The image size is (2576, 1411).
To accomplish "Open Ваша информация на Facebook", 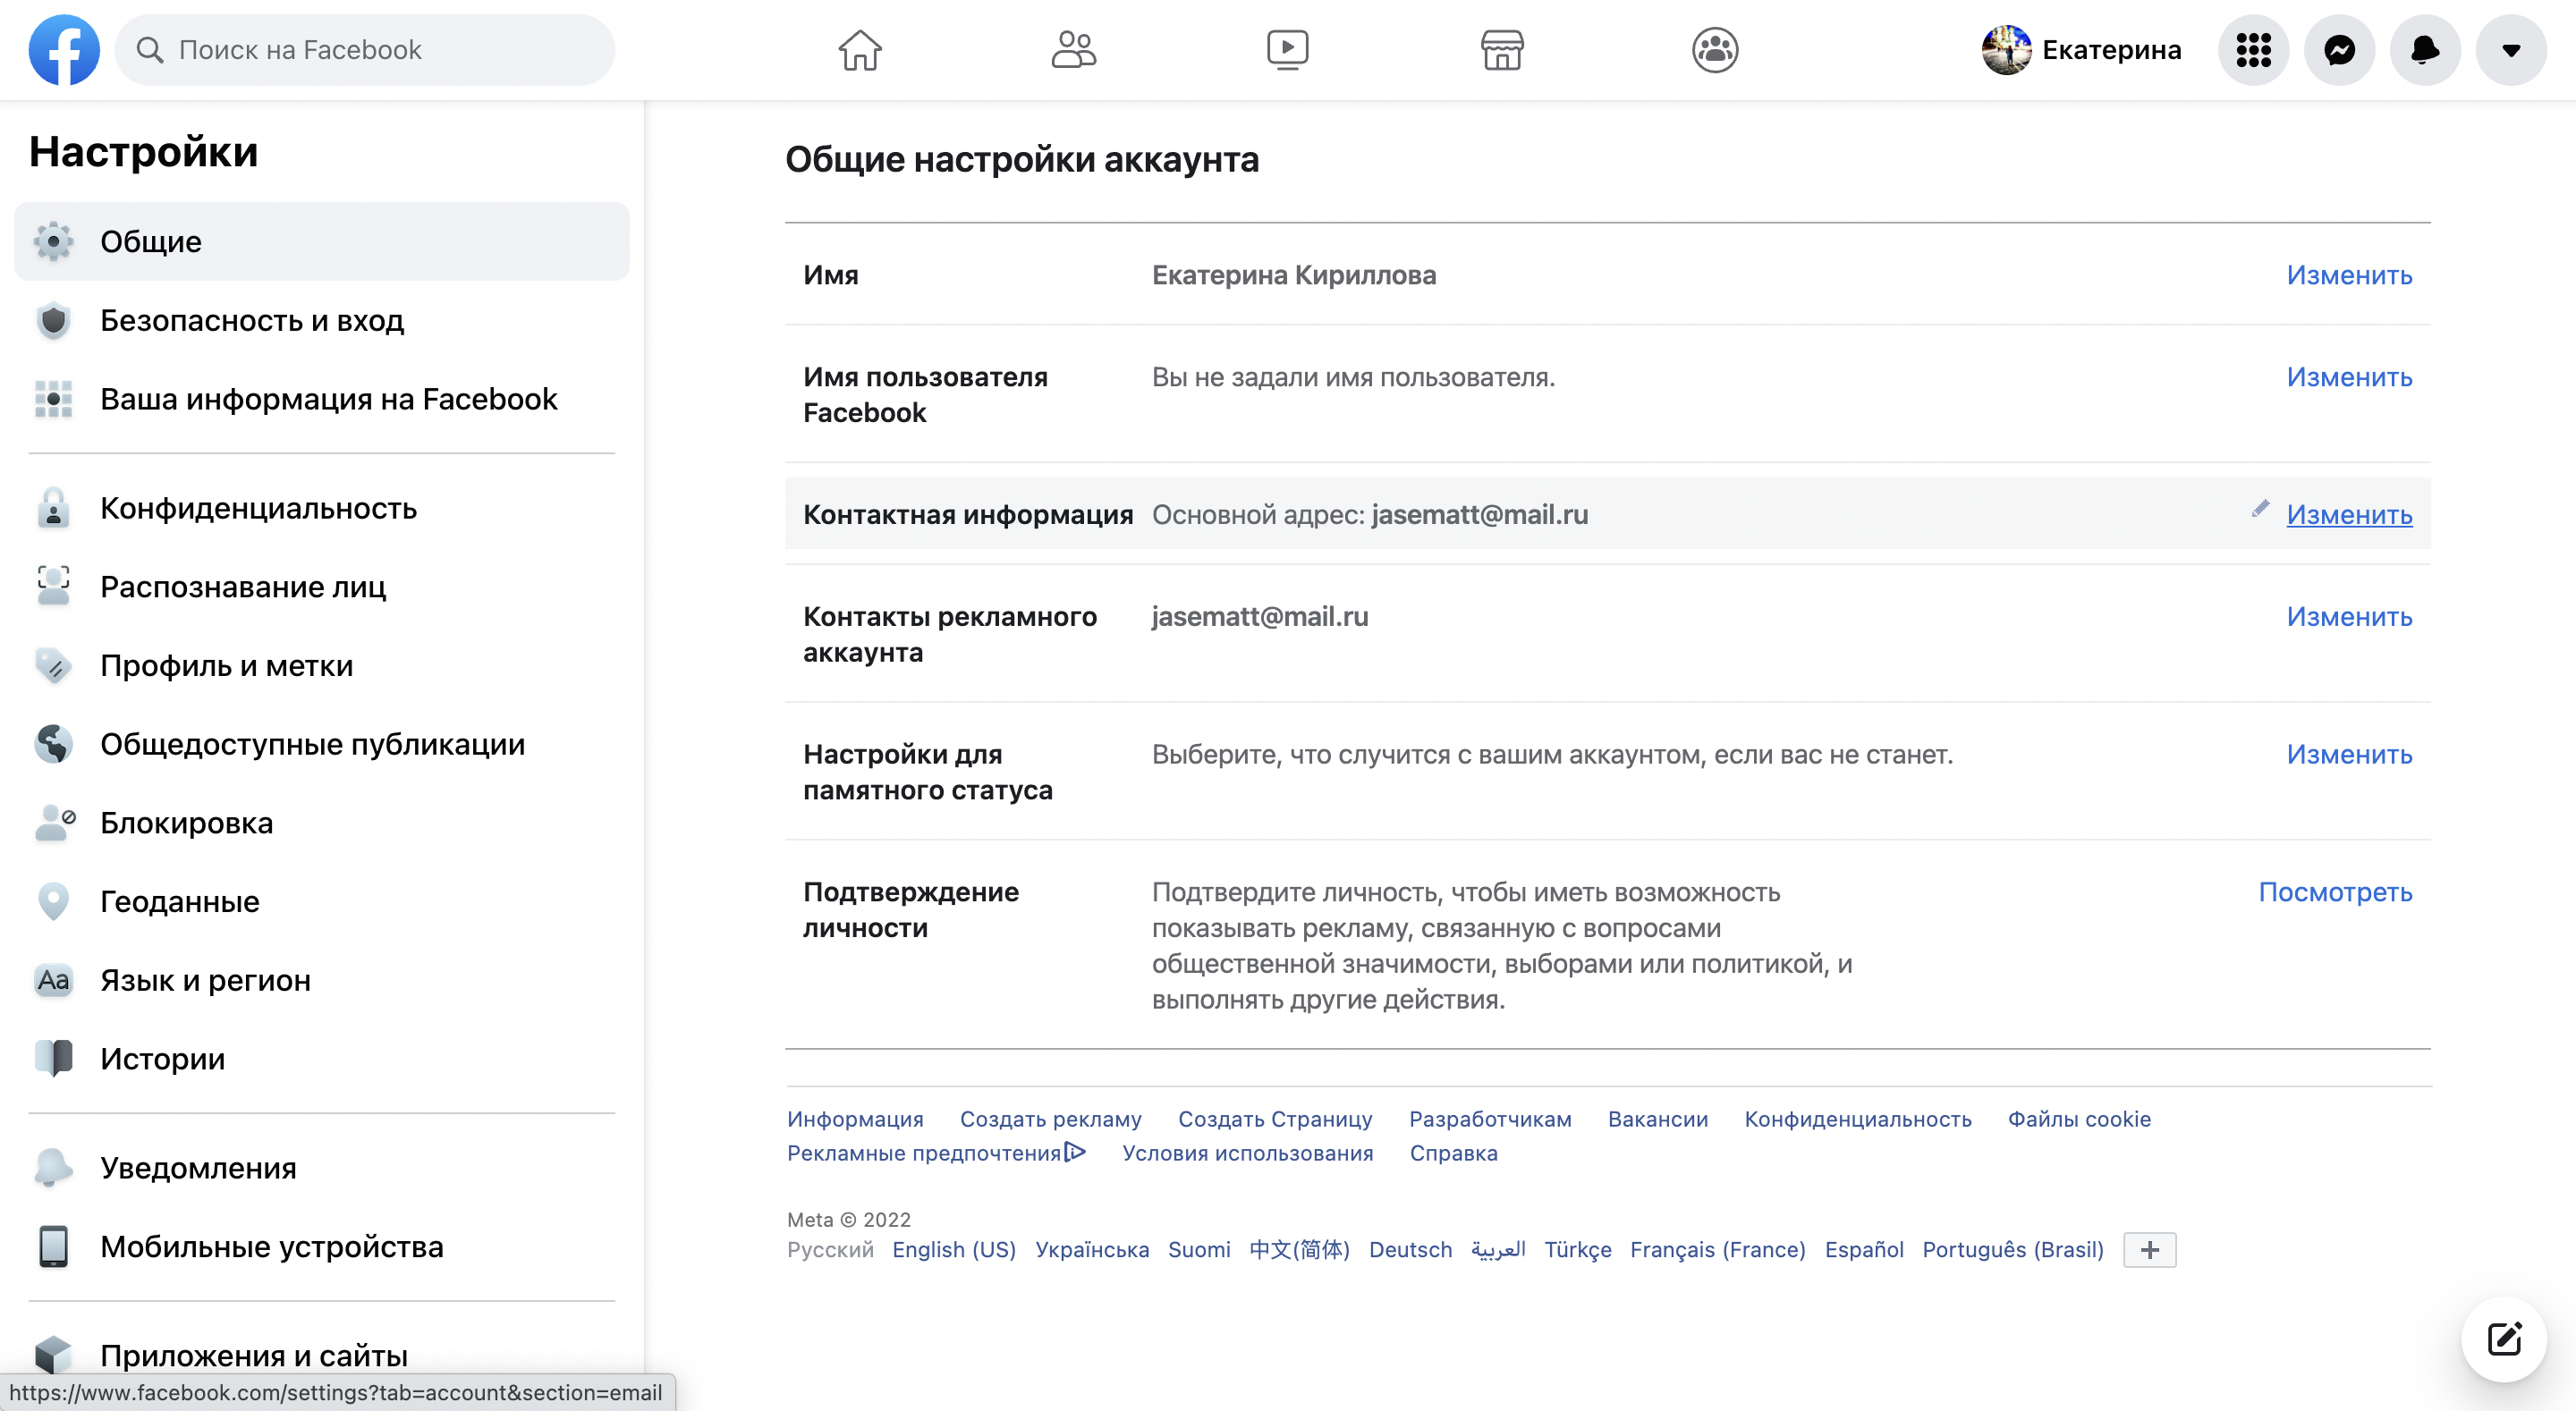I will 322,399.
